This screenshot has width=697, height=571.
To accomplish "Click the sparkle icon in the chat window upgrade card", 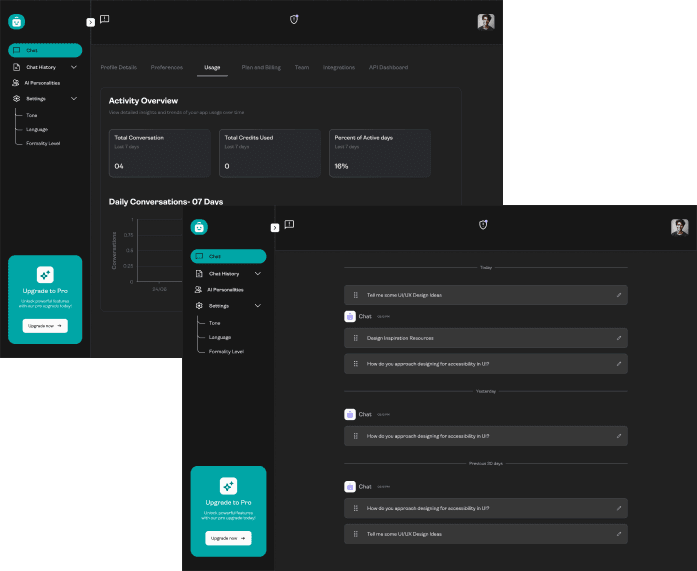I will coord(228,486).
